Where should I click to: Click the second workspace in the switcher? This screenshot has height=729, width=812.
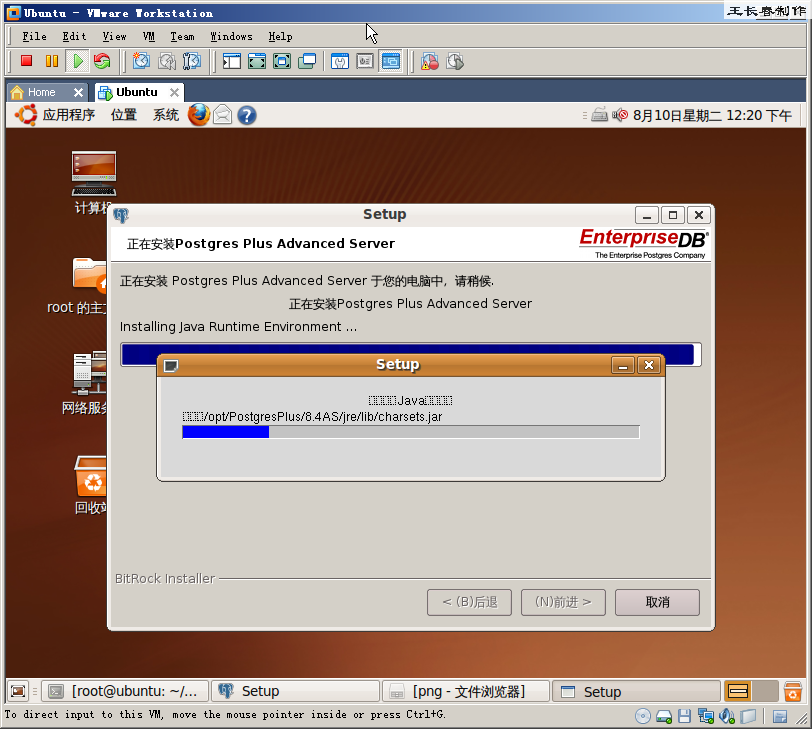(765, 691)
